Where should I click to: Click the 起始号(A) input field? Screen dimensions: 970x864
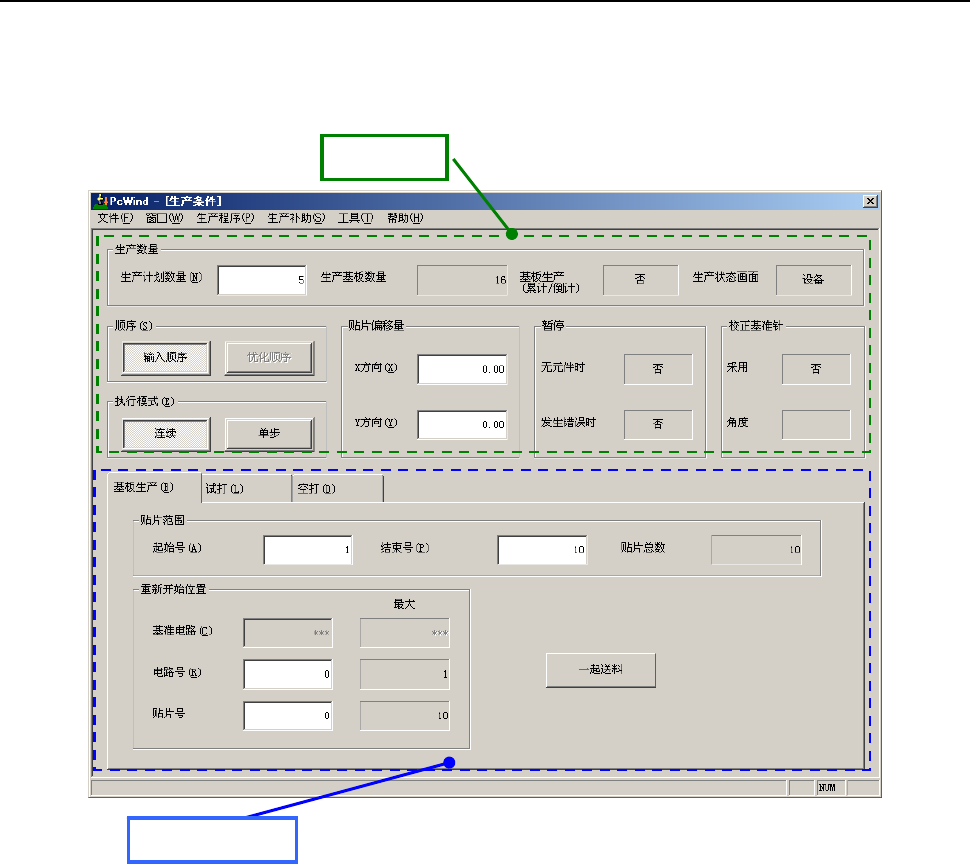click(308, 550)
